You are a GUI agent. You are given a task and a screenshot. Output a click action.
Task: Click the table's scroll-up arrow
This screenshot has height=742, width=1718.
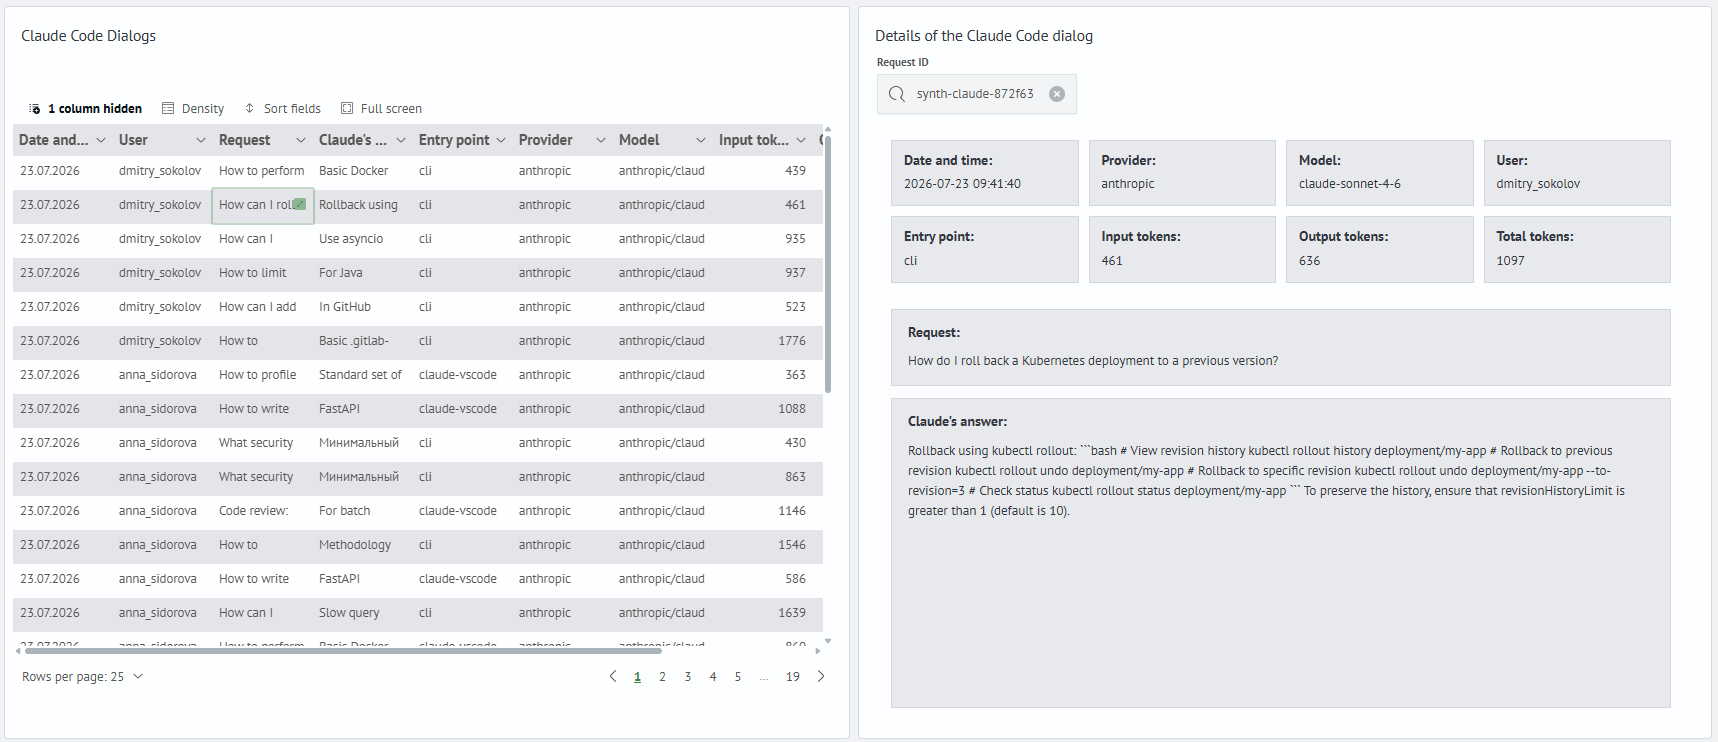(x=828, y=130)
